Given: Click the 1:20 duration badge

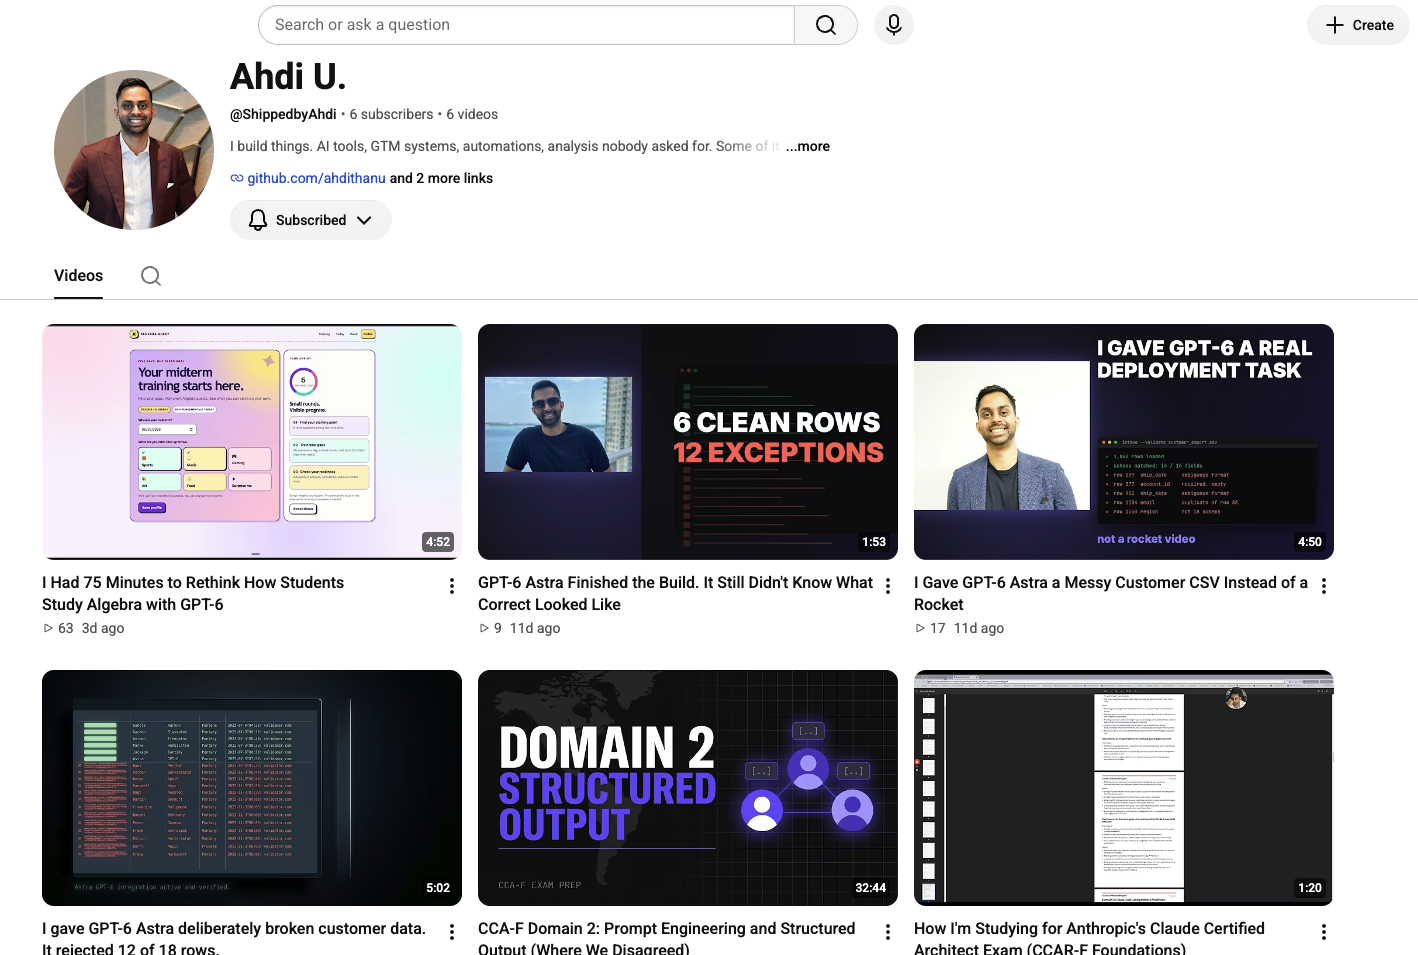Looking at the screenshot, I should [1310, 888].
